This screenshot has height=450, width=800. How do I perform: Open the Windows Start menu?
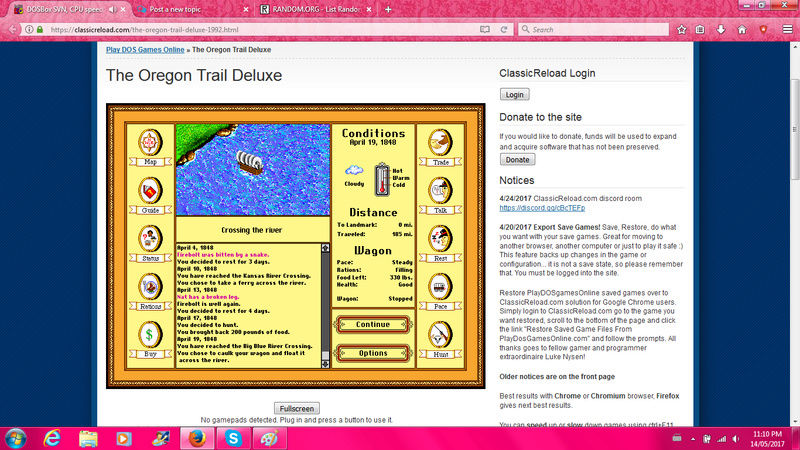click(15, 439)
